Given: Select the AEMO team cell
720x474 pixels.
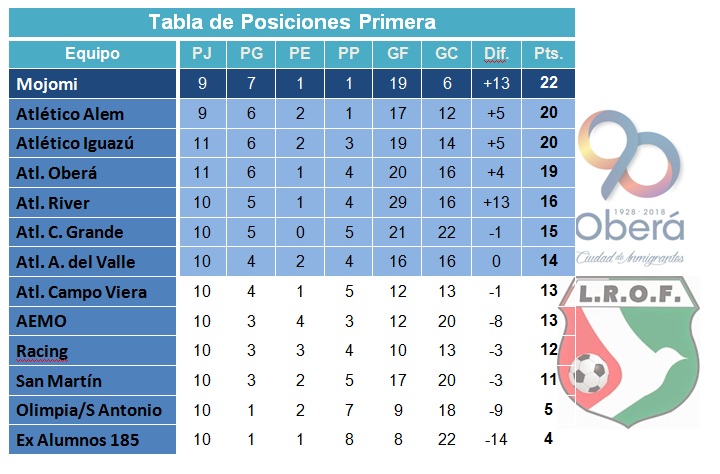Looking at the screenshot, I should (x=40, y=322).
